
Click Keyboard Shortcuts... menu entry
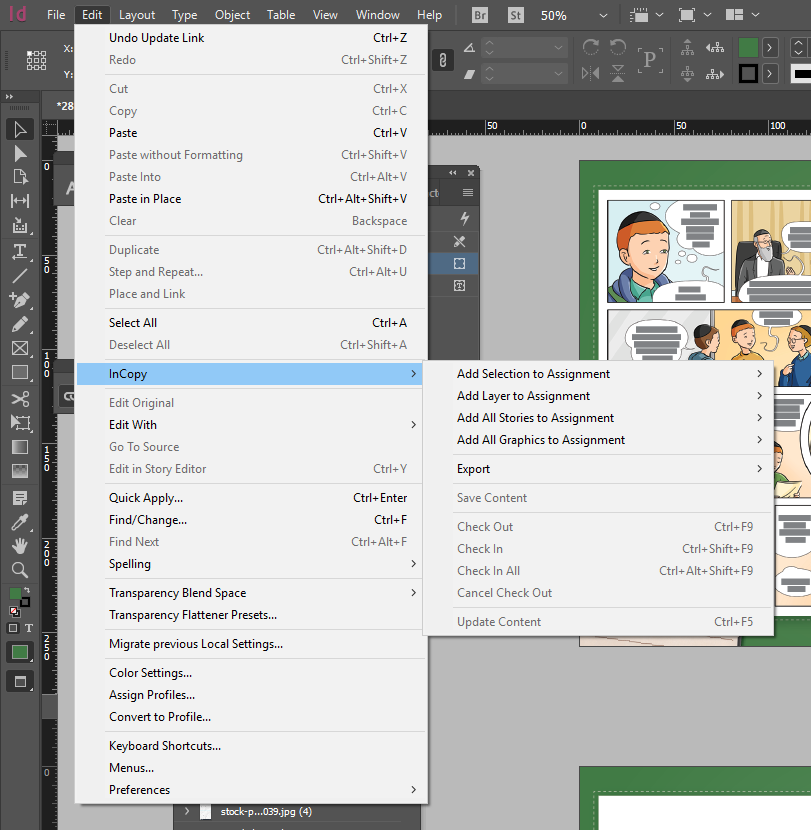pos(165,746)
